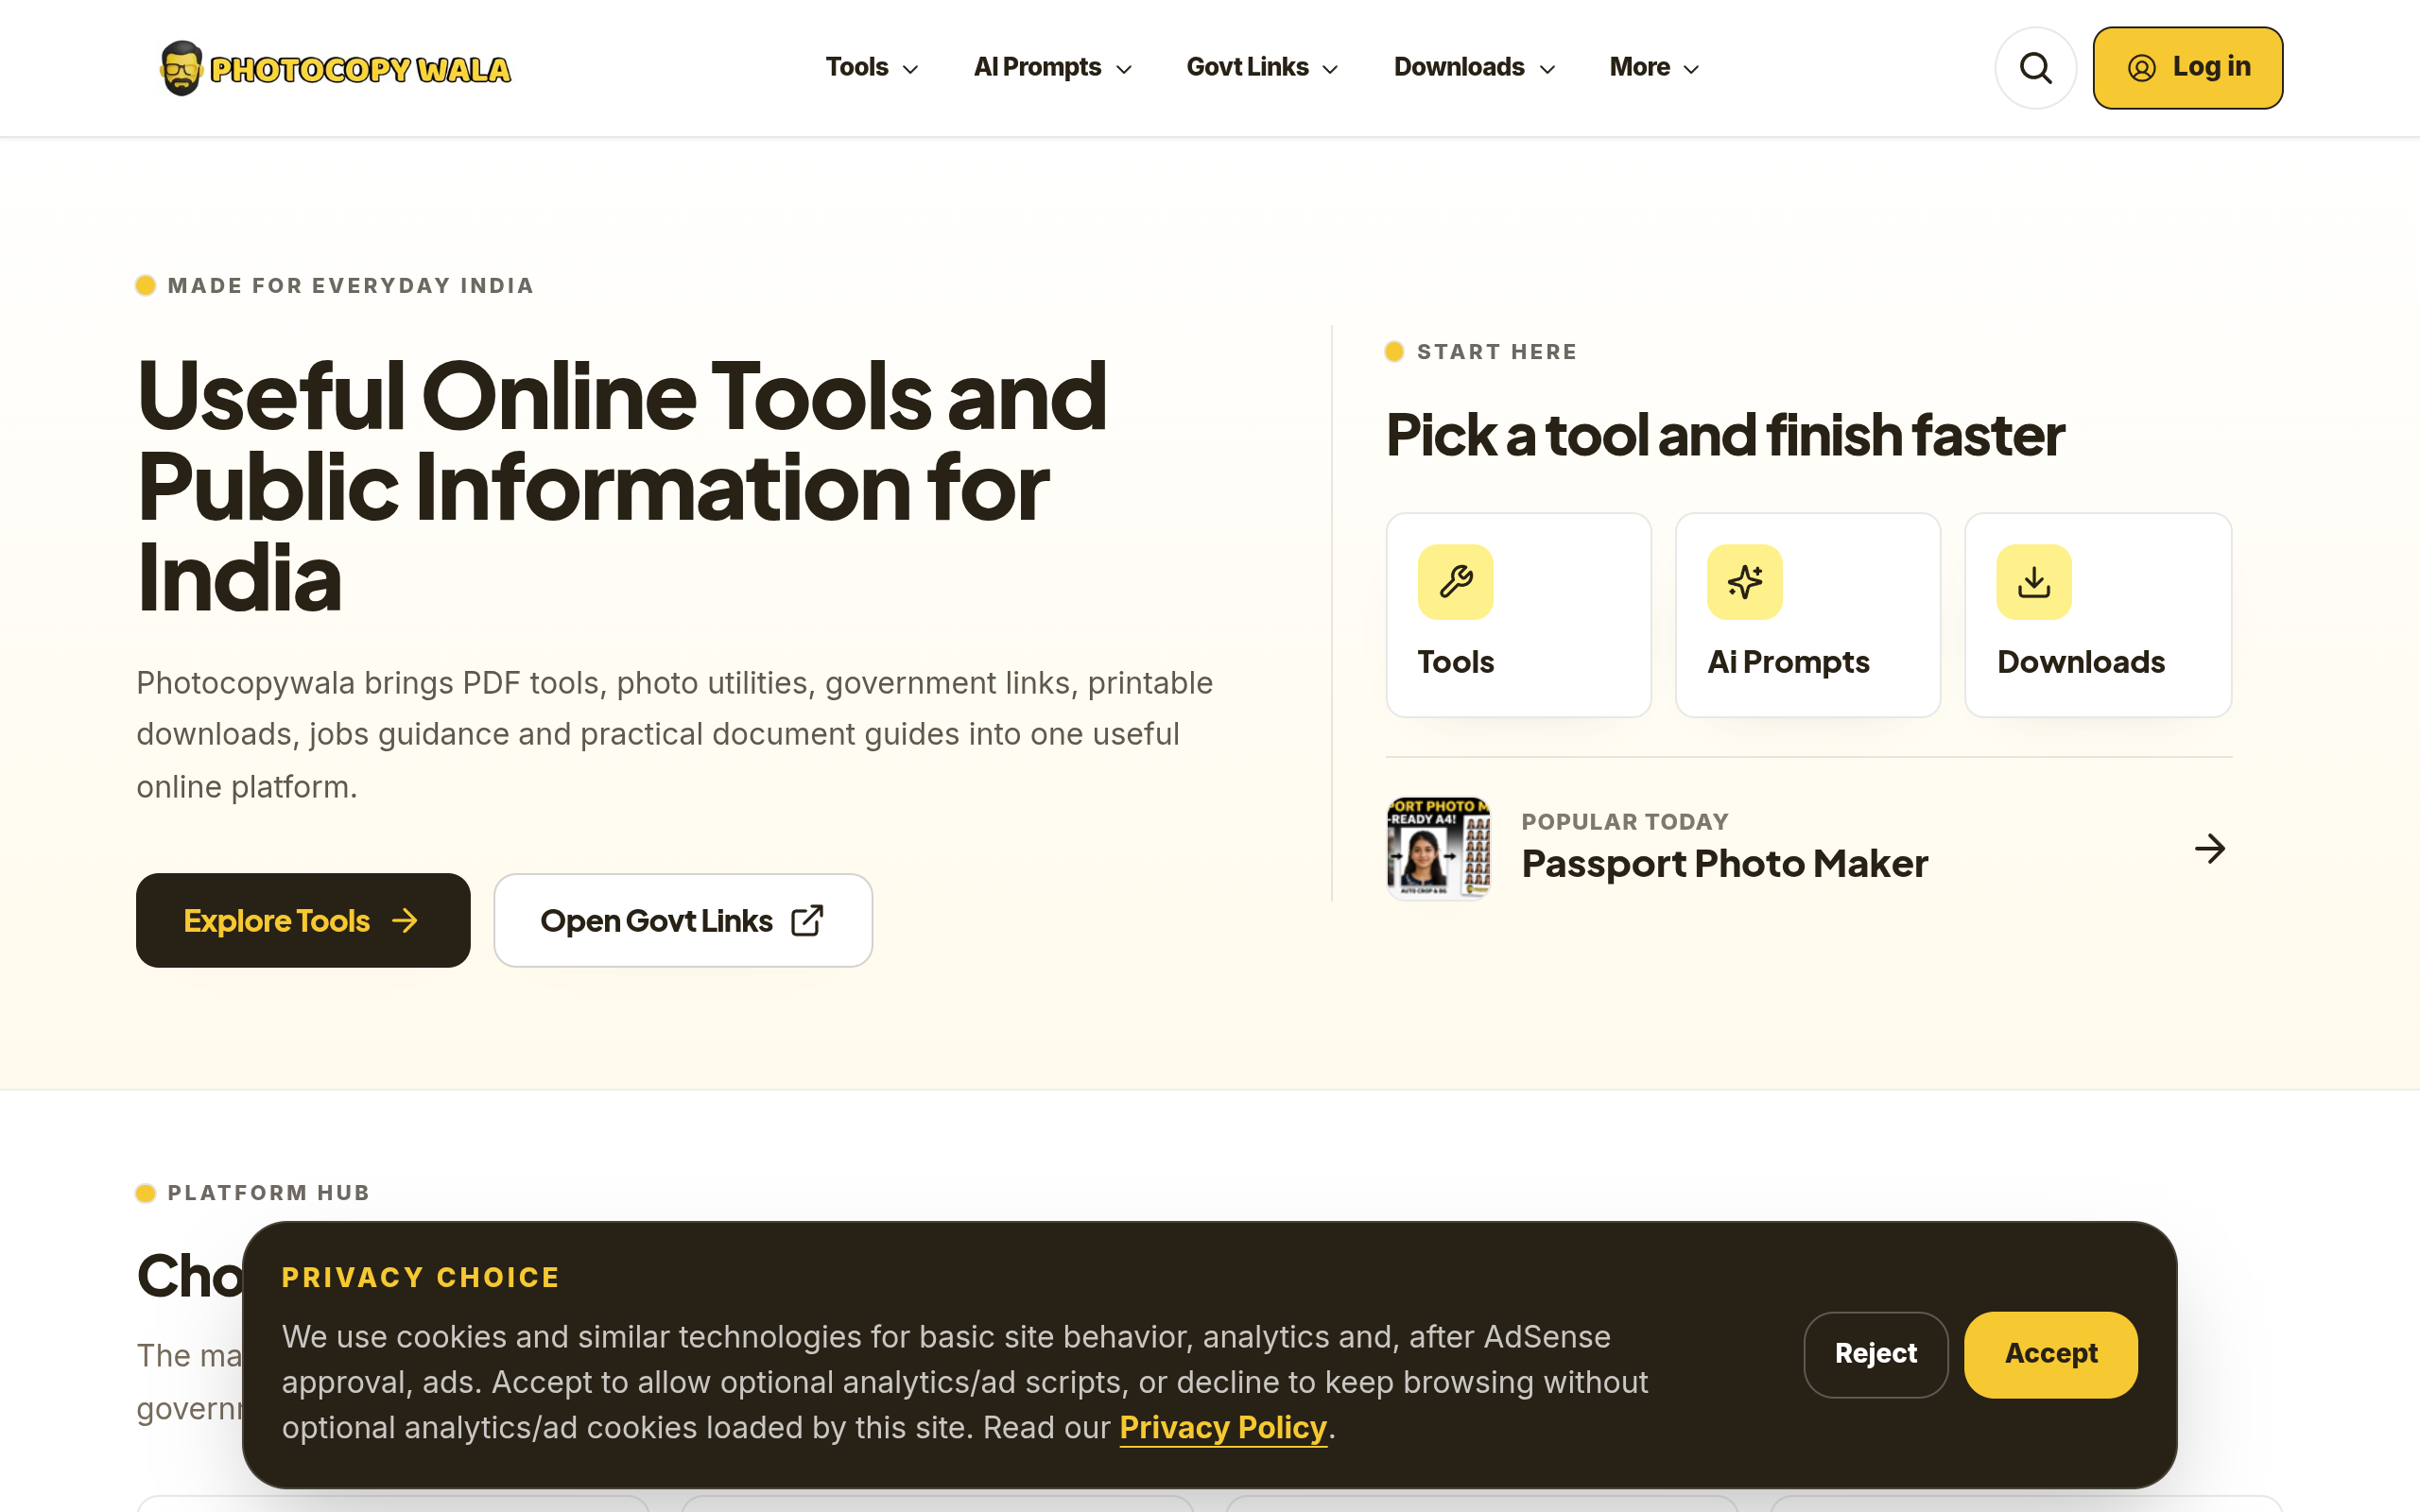Screen dimensions: 2420x1512
Task: Reject optional cookies
Action: pos(1875,1354)
